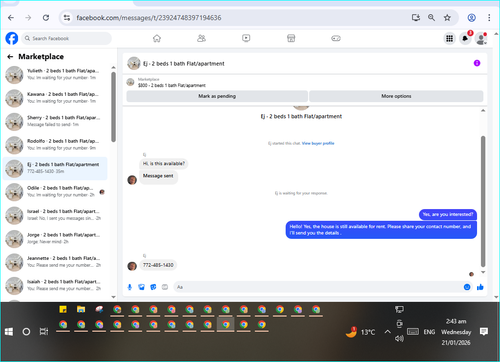Open the zoom magnifier icon in address bar
Image resolution: width=500 pixels, height=362 pixels.
coord(431,18)
